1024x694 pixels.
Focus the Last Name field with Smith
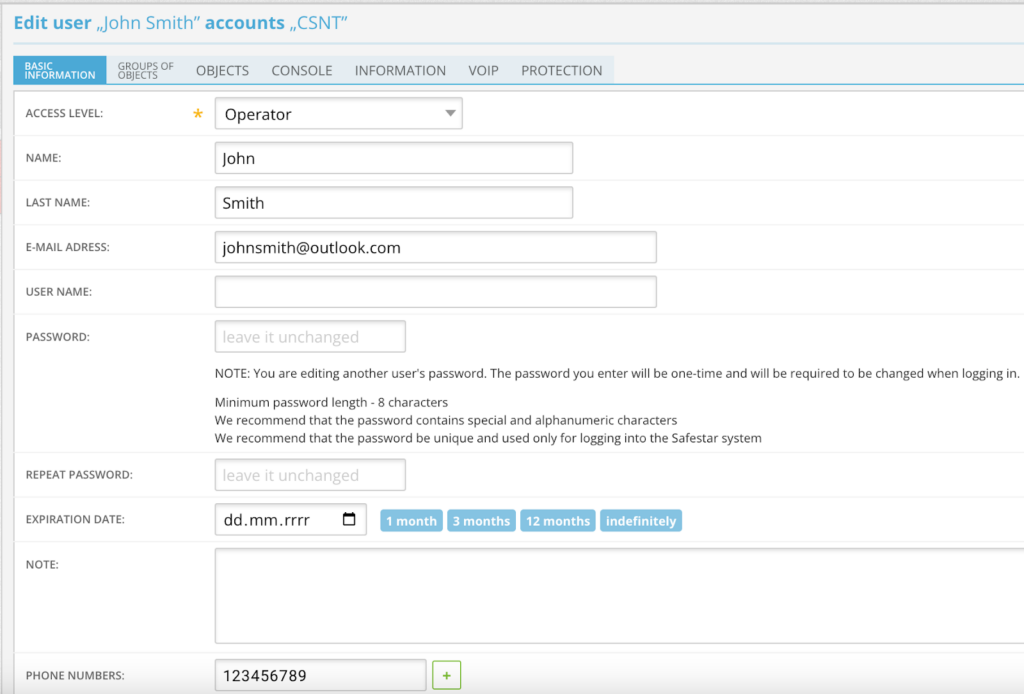393,203
